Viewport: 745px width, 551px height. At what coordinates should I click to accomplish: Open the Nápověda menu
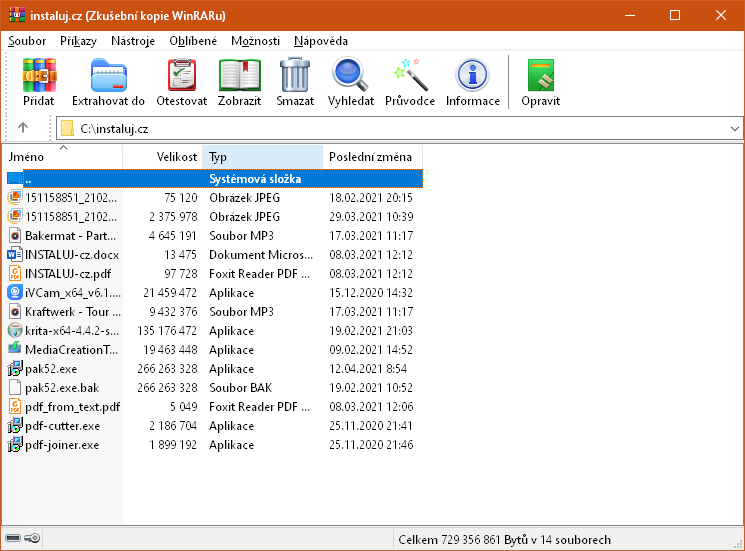pyautogui.click(x=321, y=41)
